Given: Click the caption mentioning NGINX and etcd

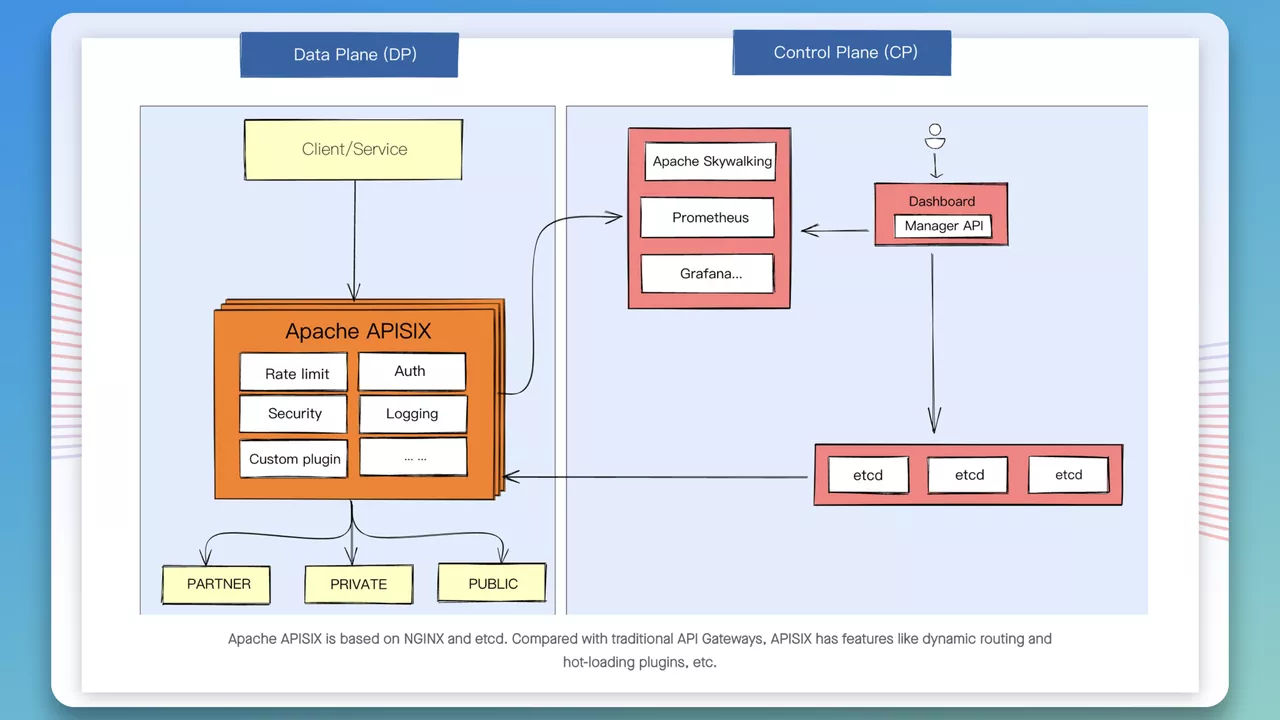Looking at the screenshot, I should (640, 638).
